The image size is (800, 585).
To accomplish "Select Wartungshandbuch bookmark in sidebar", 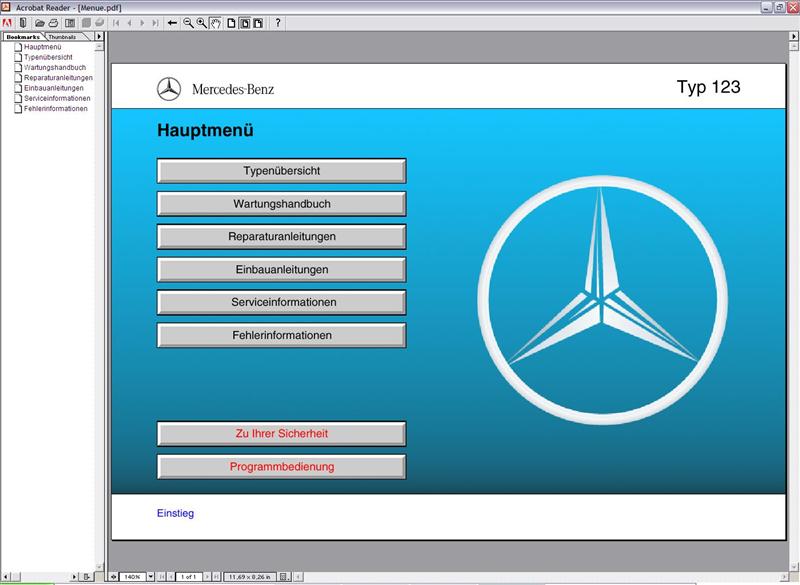I will coord(55,67).
